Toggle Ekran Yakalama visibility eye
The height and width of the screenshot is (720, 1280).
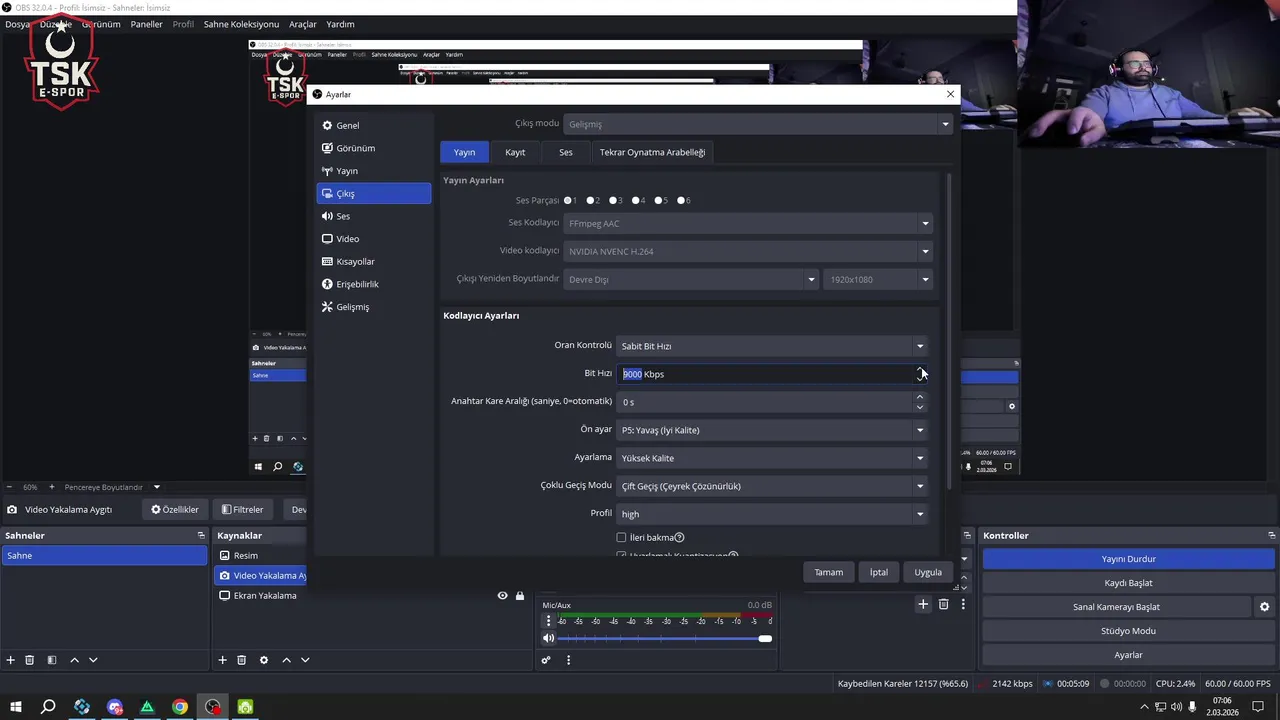502,596
